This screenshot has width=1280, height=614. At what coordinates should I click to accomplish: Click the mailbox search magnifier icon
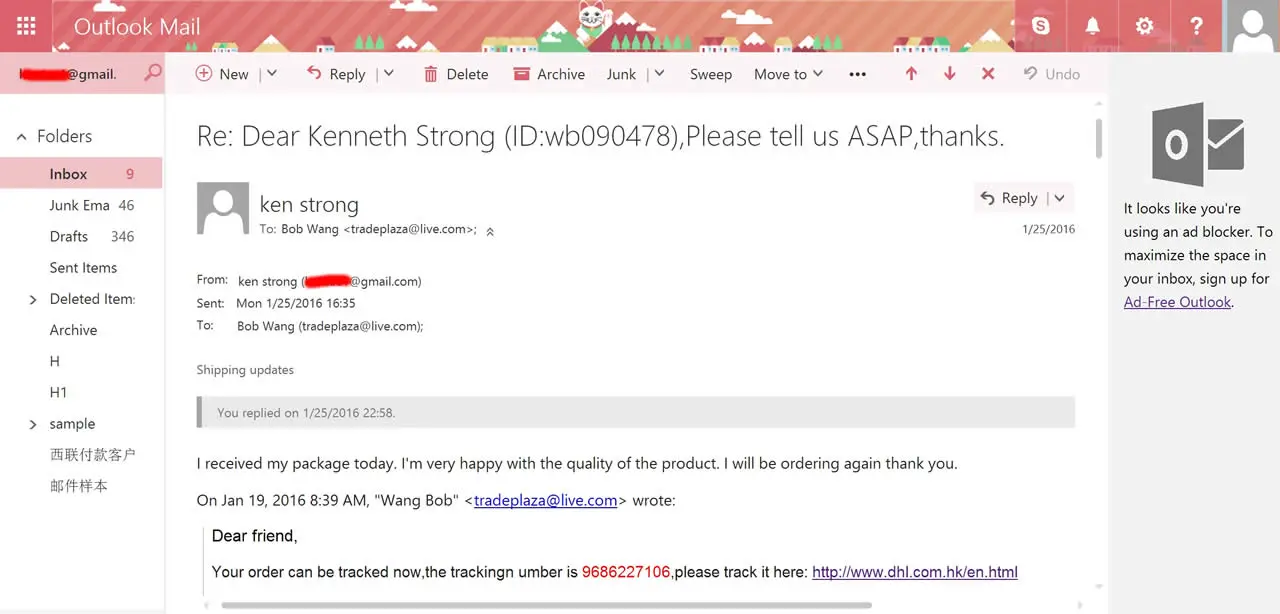(153, 73)
